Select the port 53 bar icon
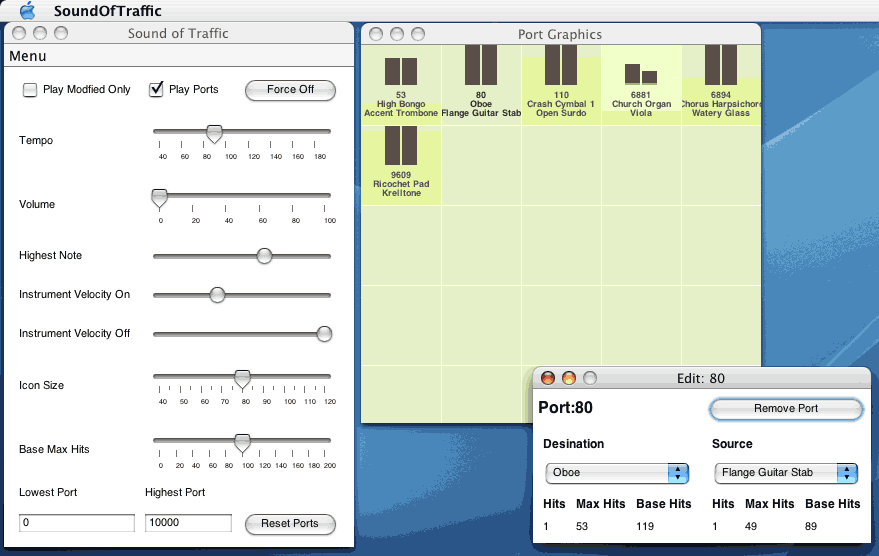 (401, 71)
